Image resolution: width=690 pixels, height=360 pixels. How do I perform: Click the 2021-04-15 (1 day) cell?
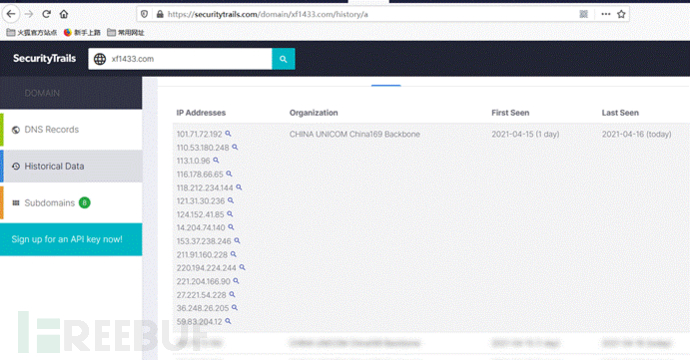525,134
